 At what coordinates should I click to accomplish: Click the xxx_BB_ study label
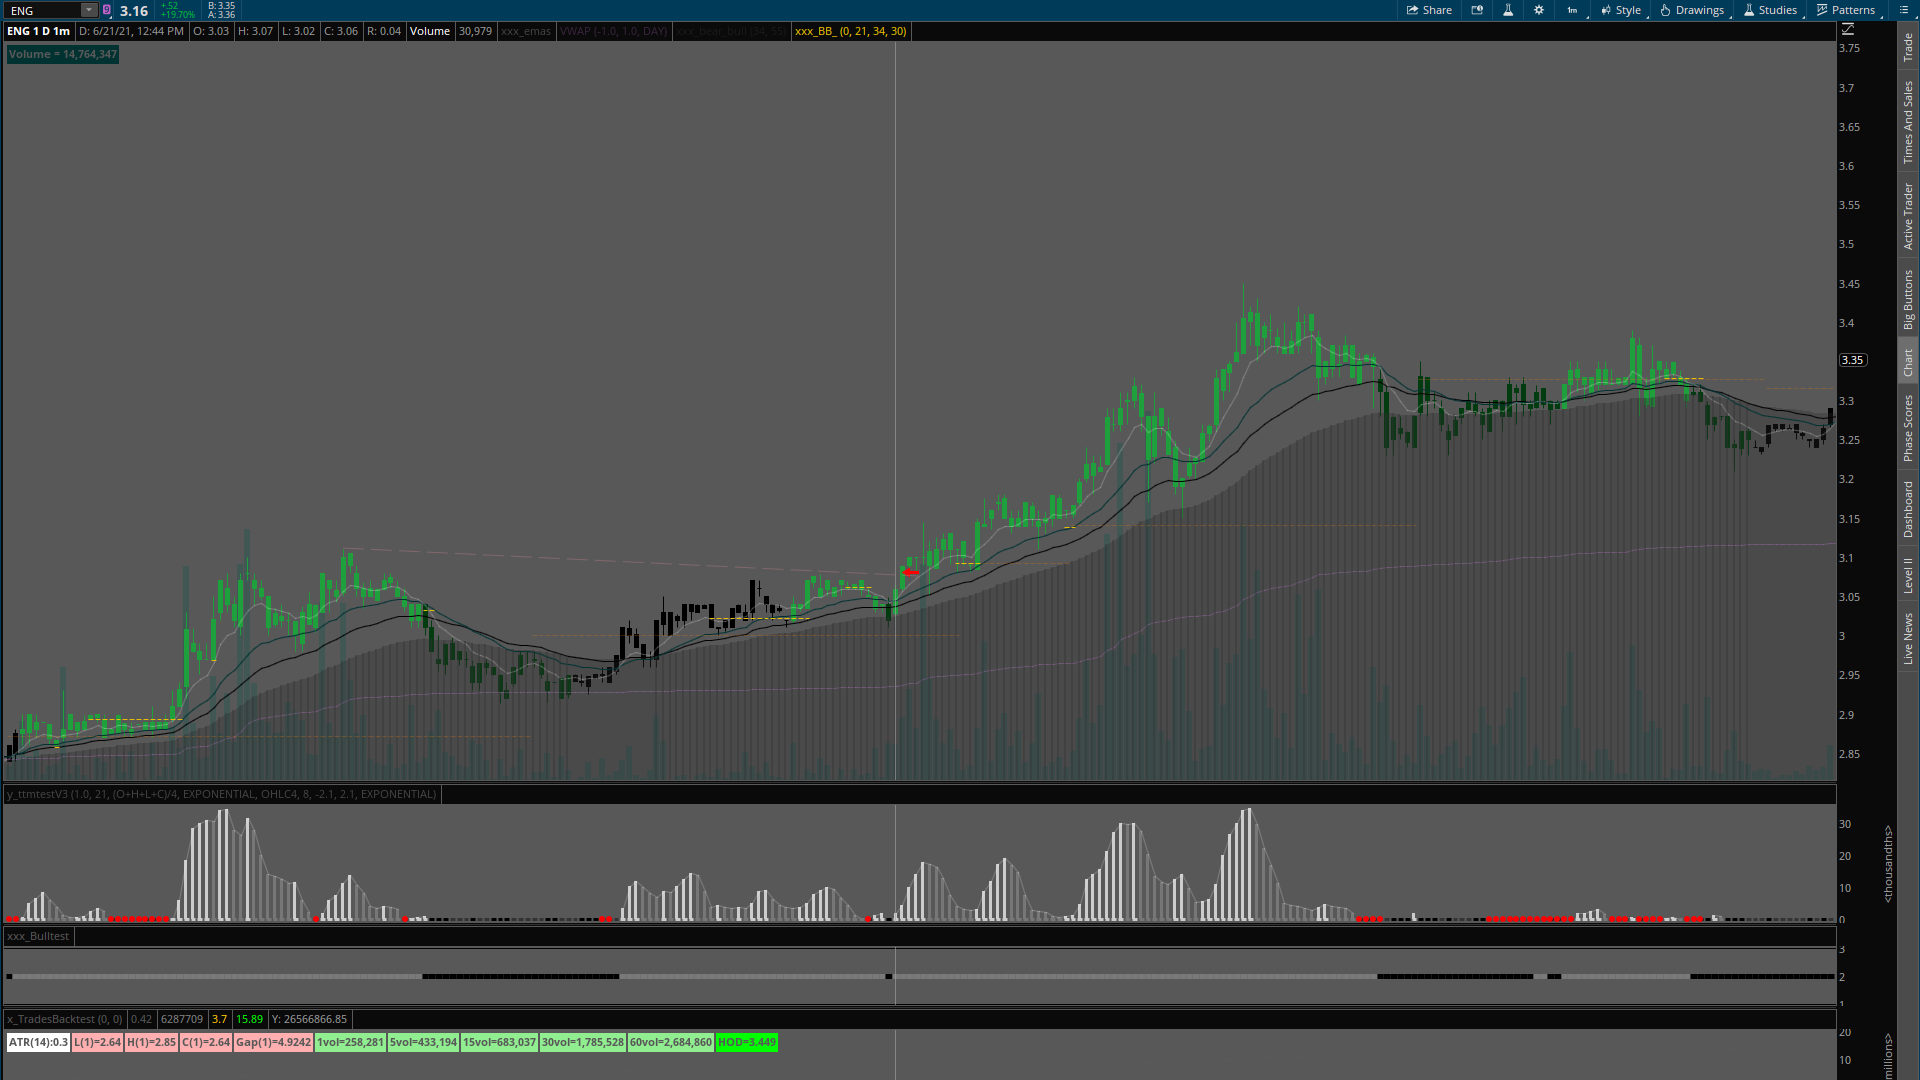[850, 31]
